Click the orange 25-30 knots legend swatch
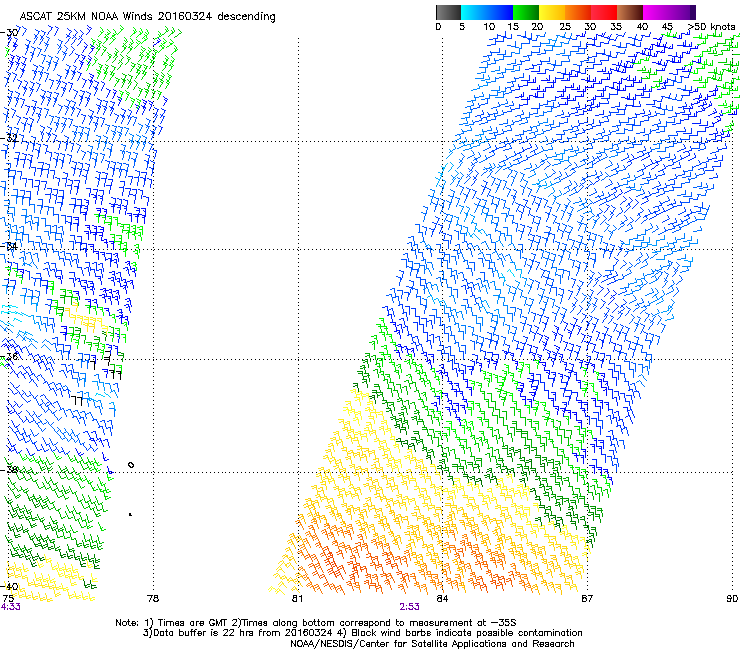 tap(578, 12)
